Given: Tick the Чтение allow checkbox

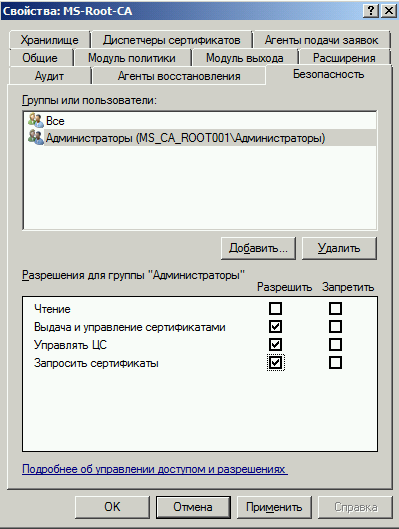Looking at the screenshot, I should pyautogui.click(x=275, y=308).
